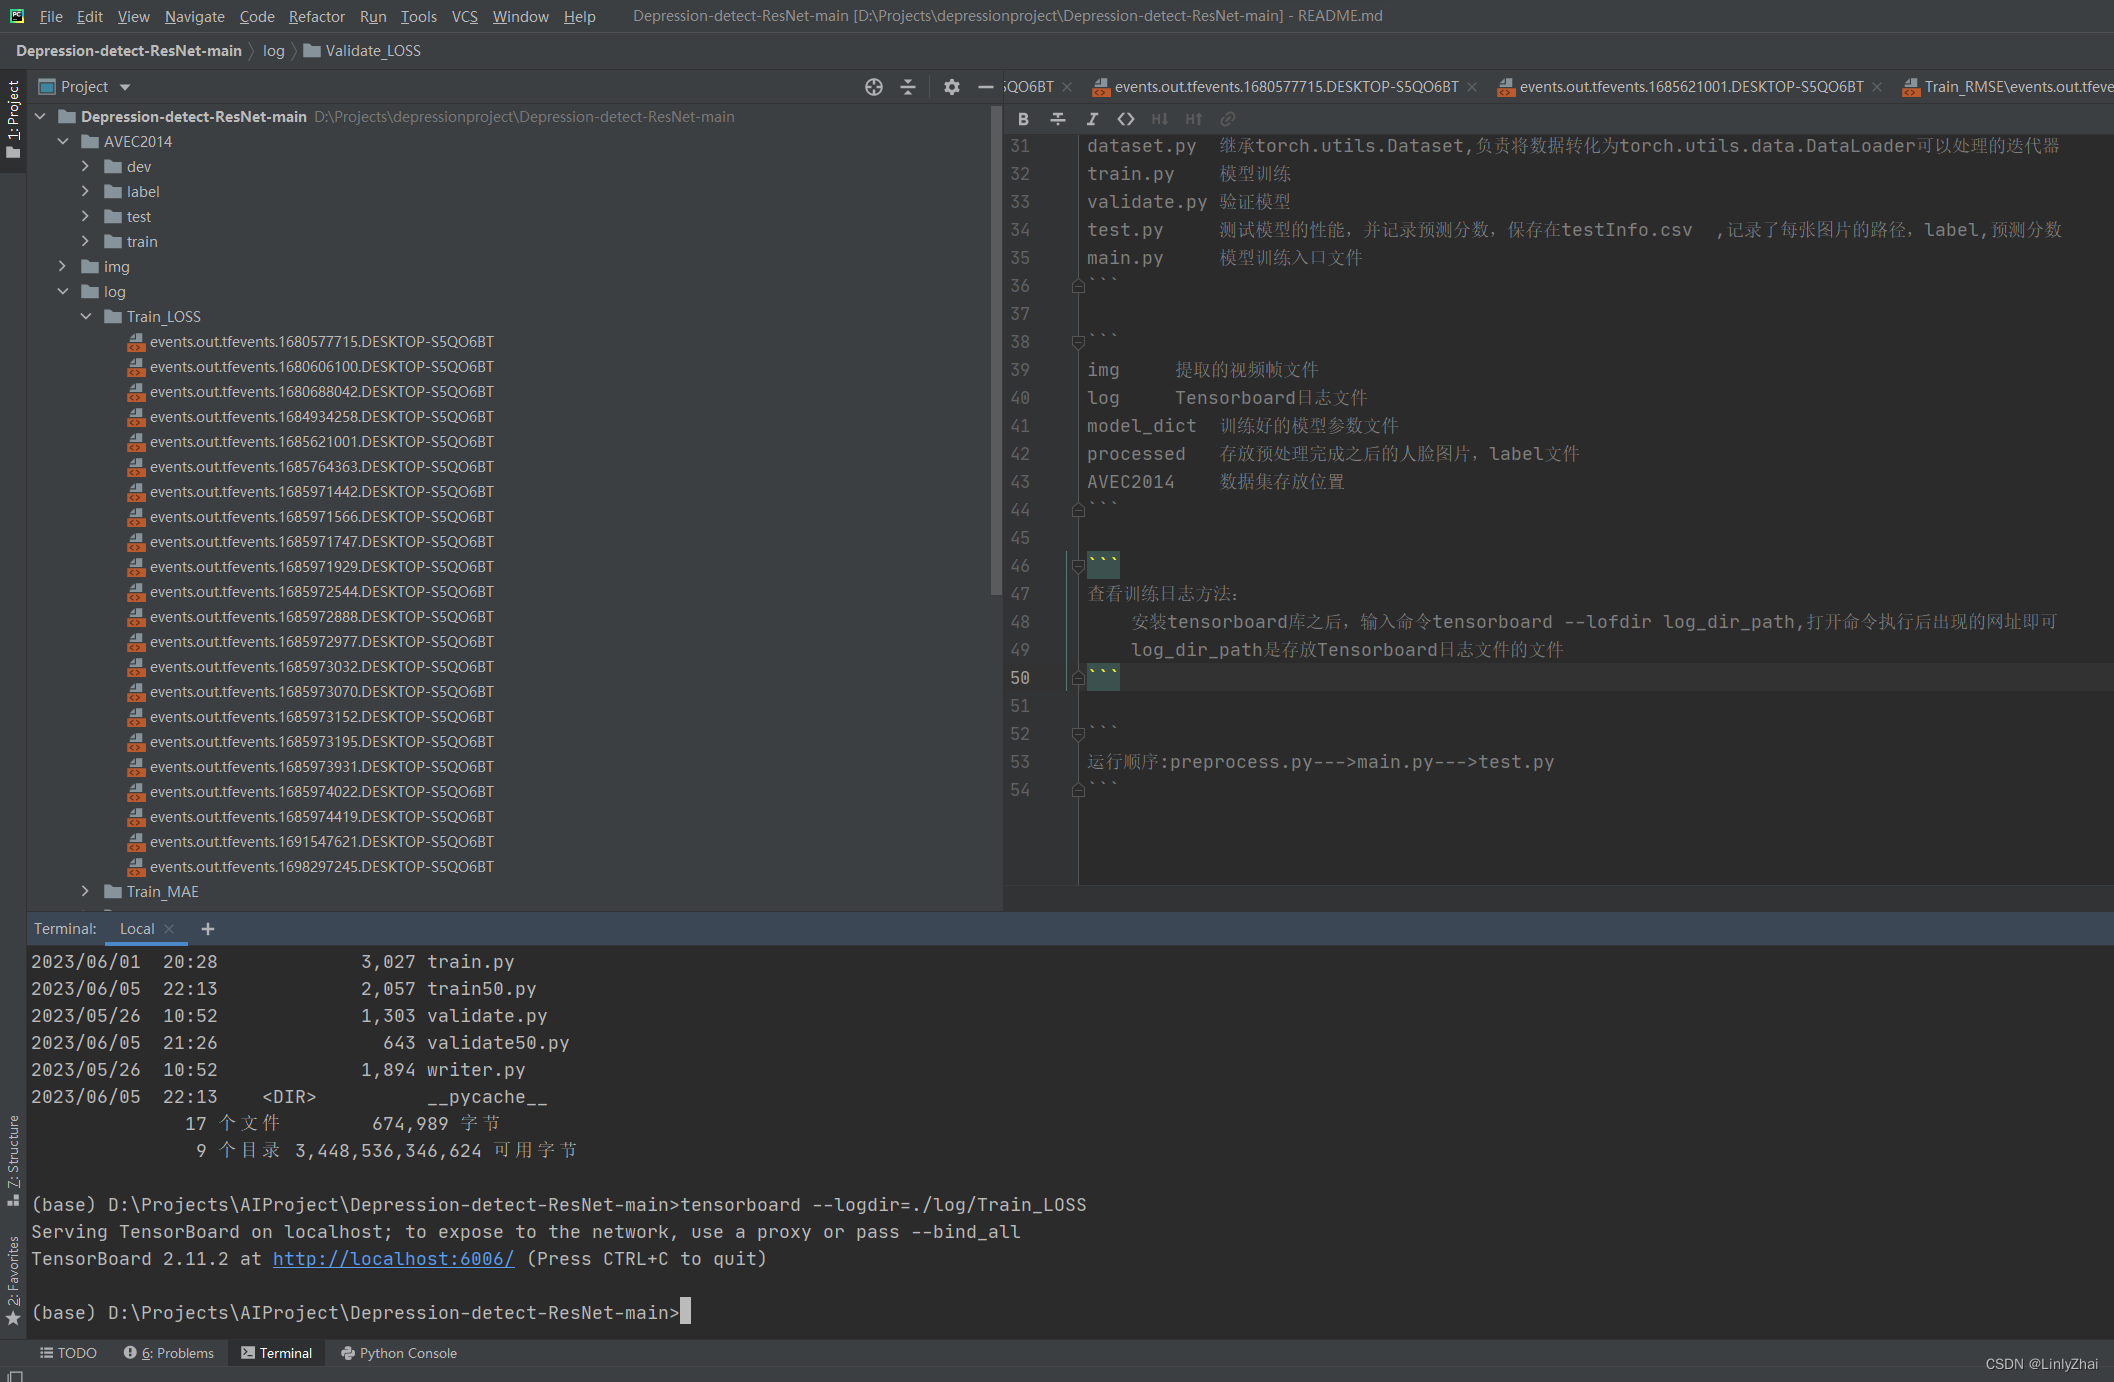Collapse the Train_LOSS folder
This screenshot has width=2114, height=1382.
pos(86,316)
